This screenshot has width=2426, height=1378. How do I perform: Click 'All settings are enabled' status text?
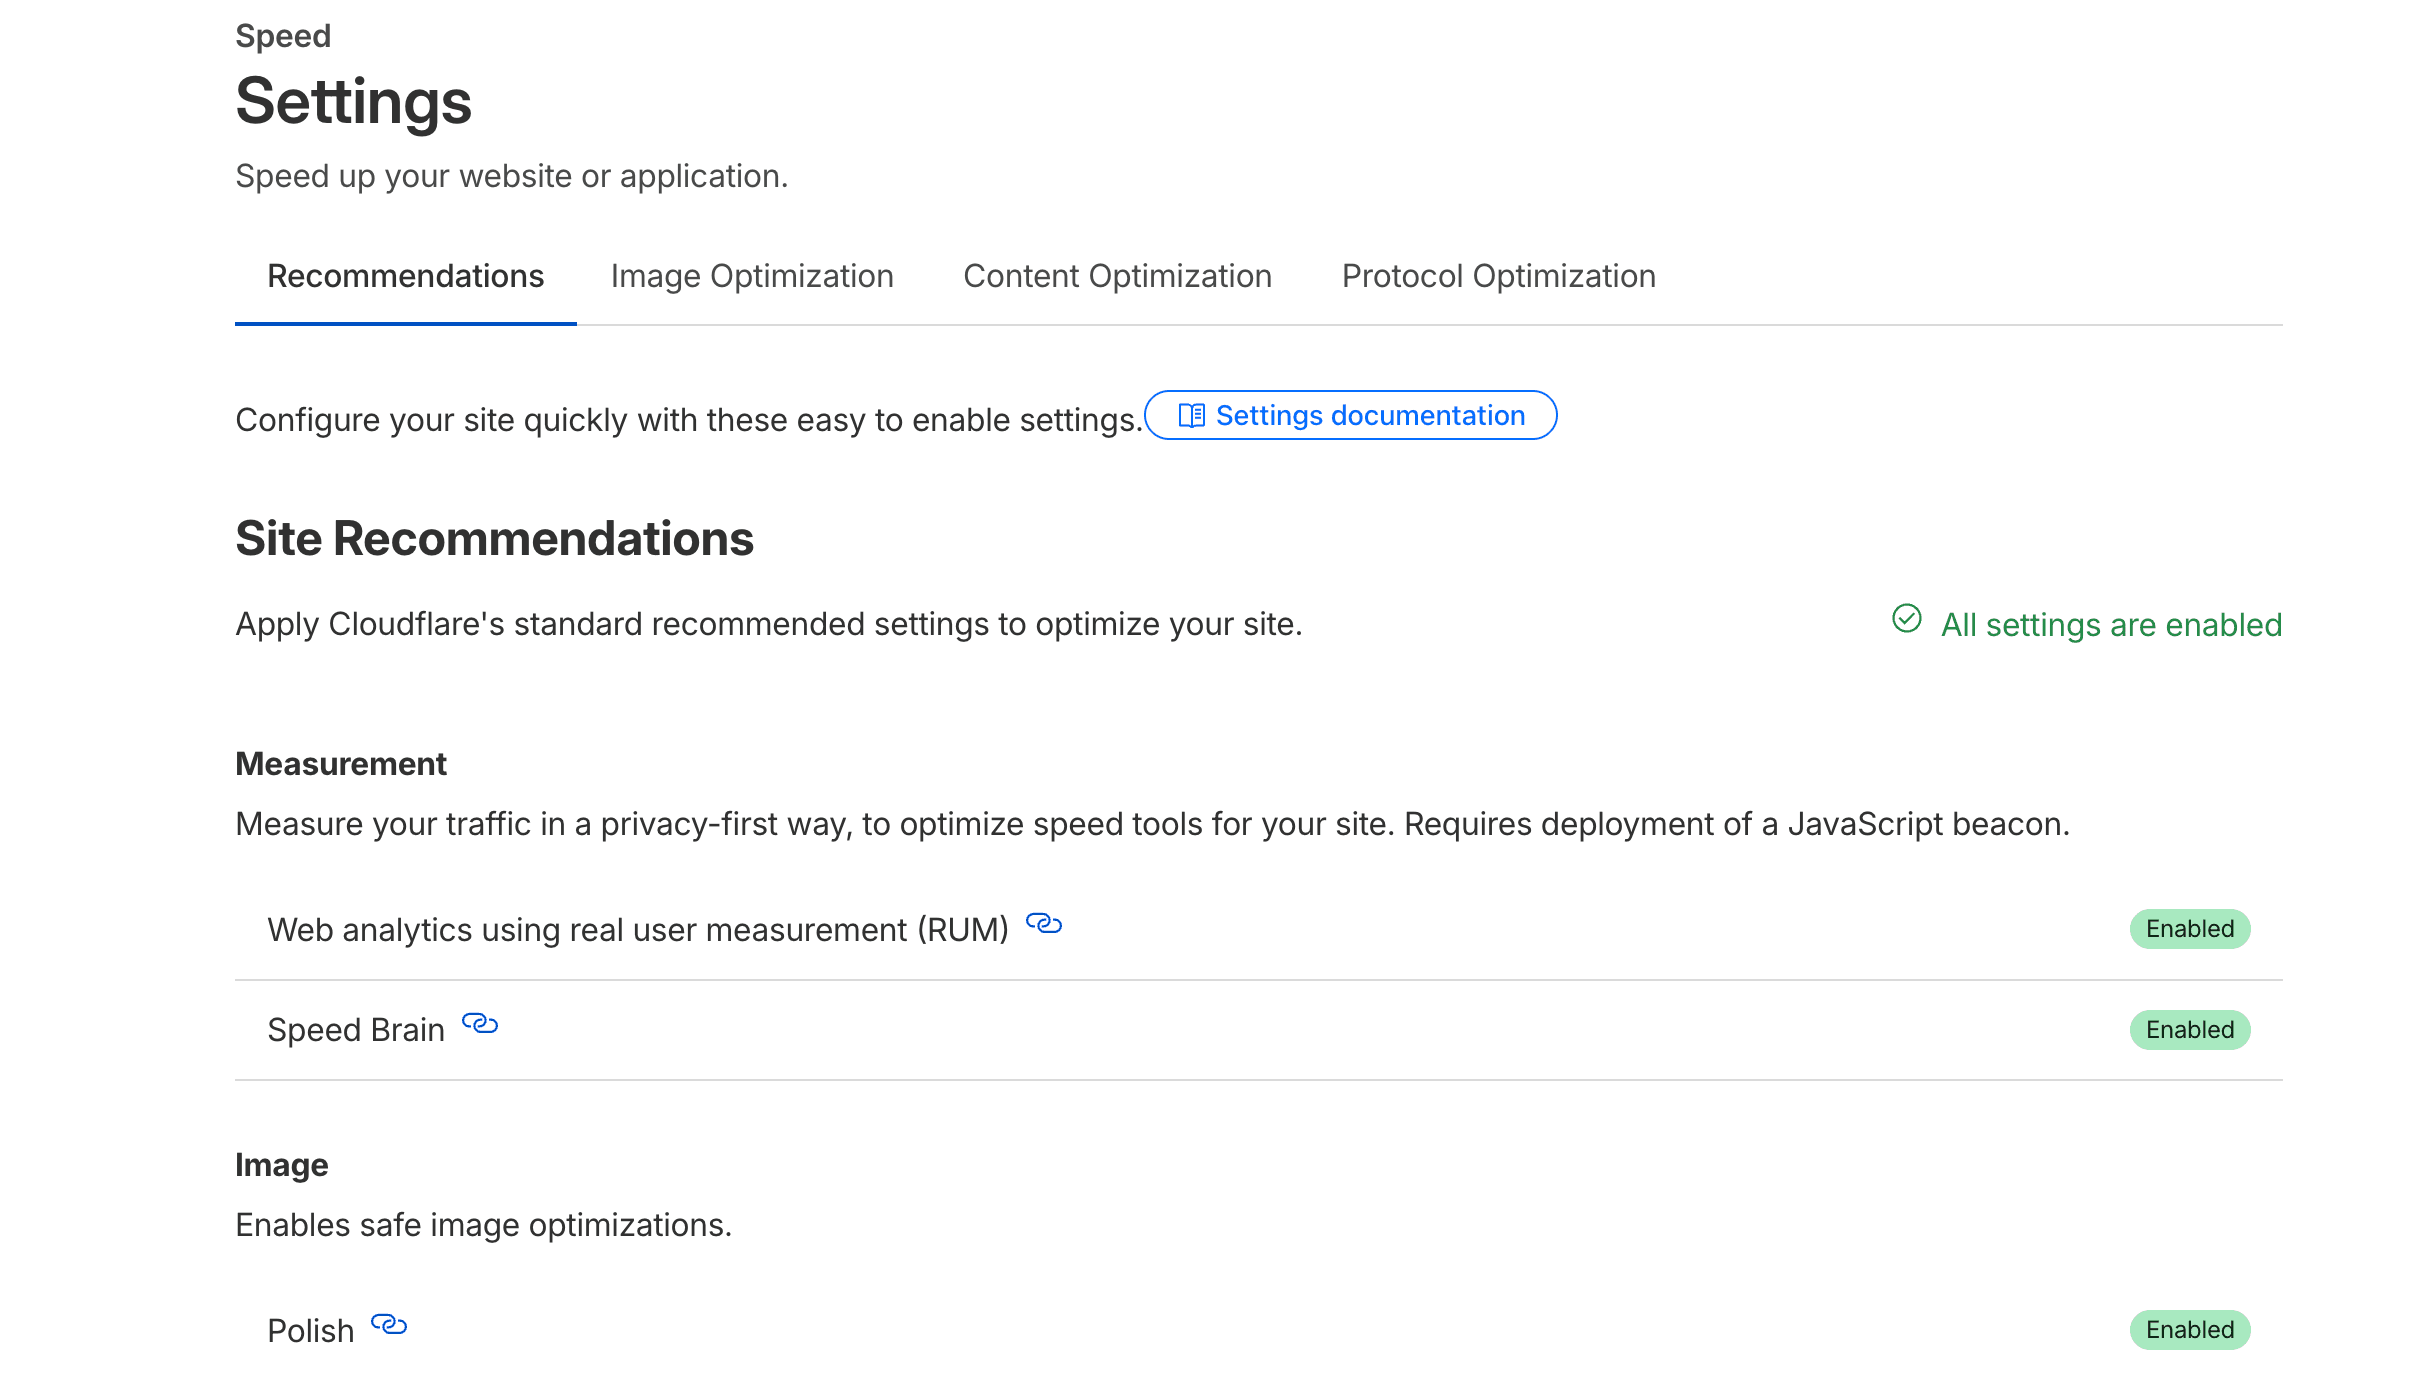[2111, 625]
